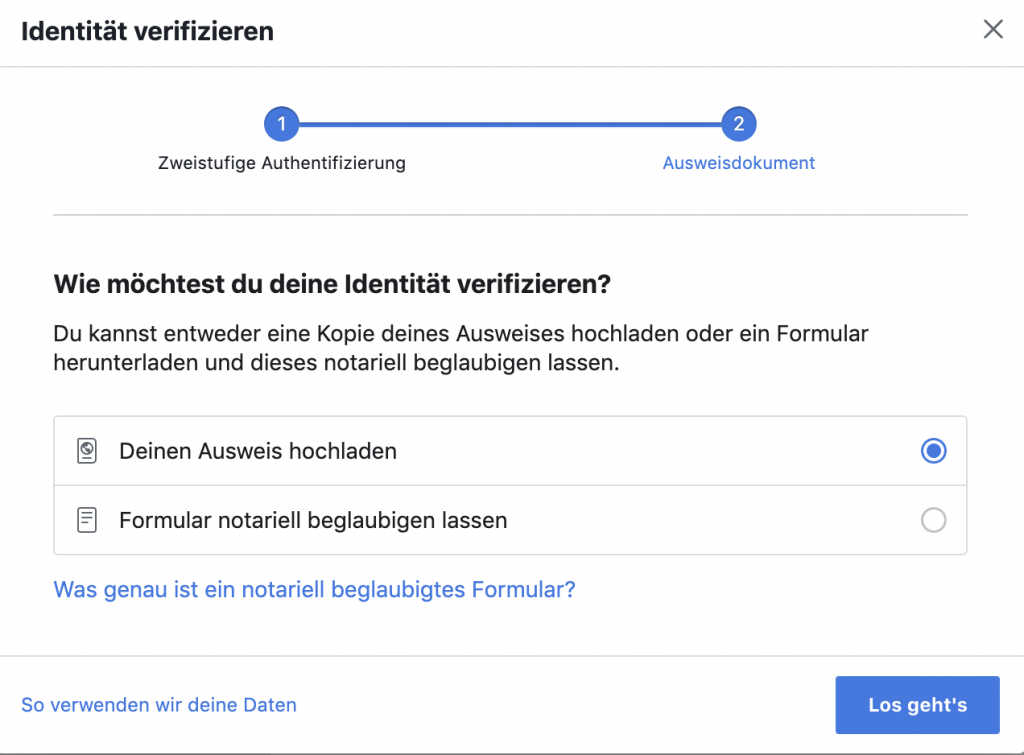
Task: Click the ID card icon
Action: coord(87,451)
